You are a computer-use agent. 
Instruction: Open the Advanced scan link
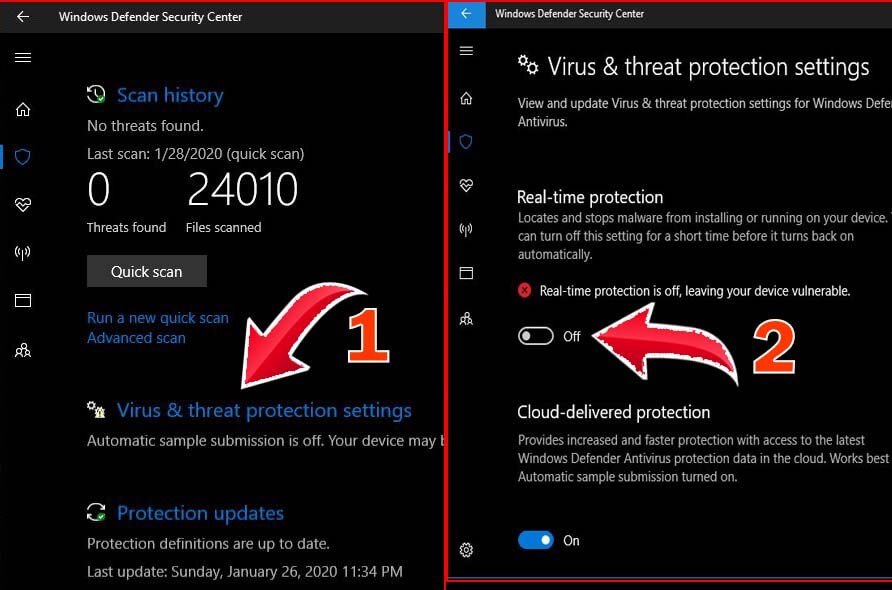click(x=136, y=338)
